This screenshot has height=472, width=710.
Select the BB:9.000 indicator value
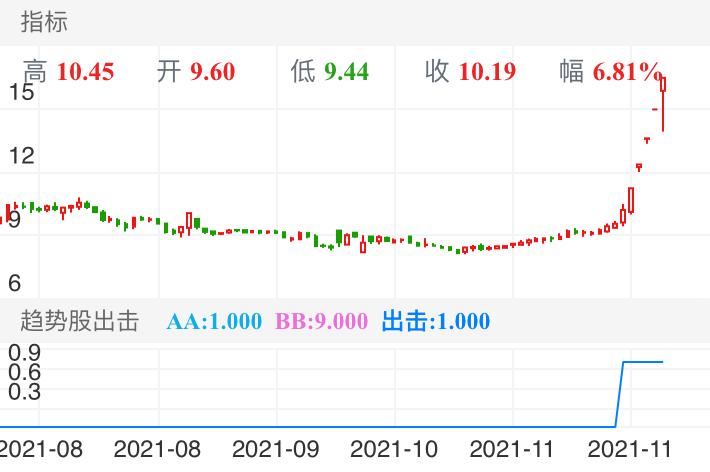[321, 321]
